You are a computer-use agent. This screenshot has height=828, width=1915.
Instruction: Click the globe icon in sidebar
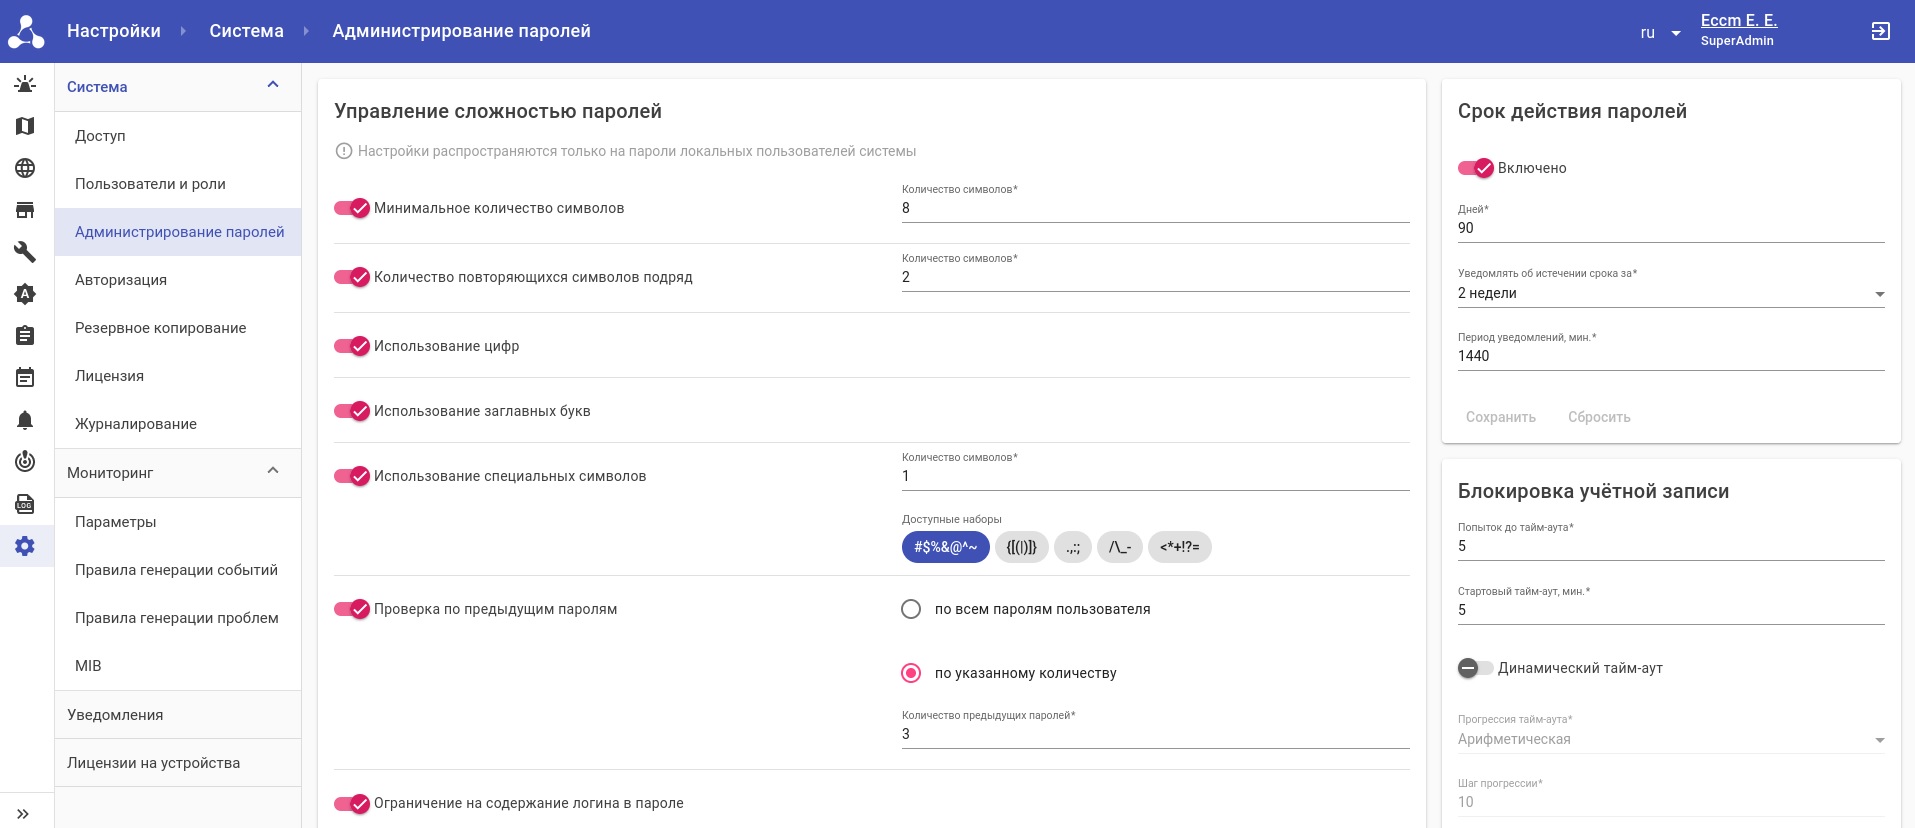click(x=25, y=168)
